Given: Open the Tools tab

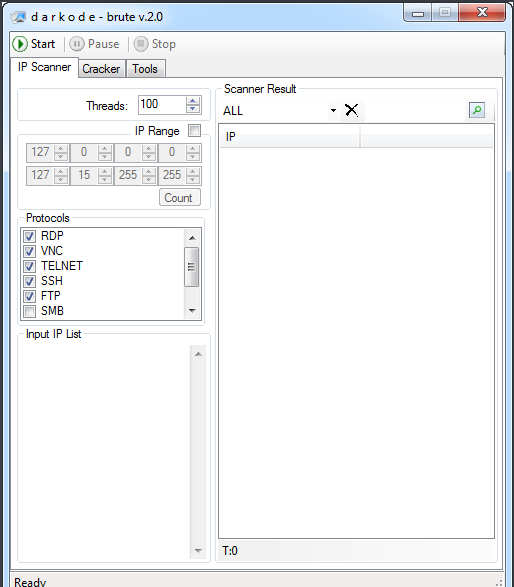Looking at the screenshot, I should (145, 69).
